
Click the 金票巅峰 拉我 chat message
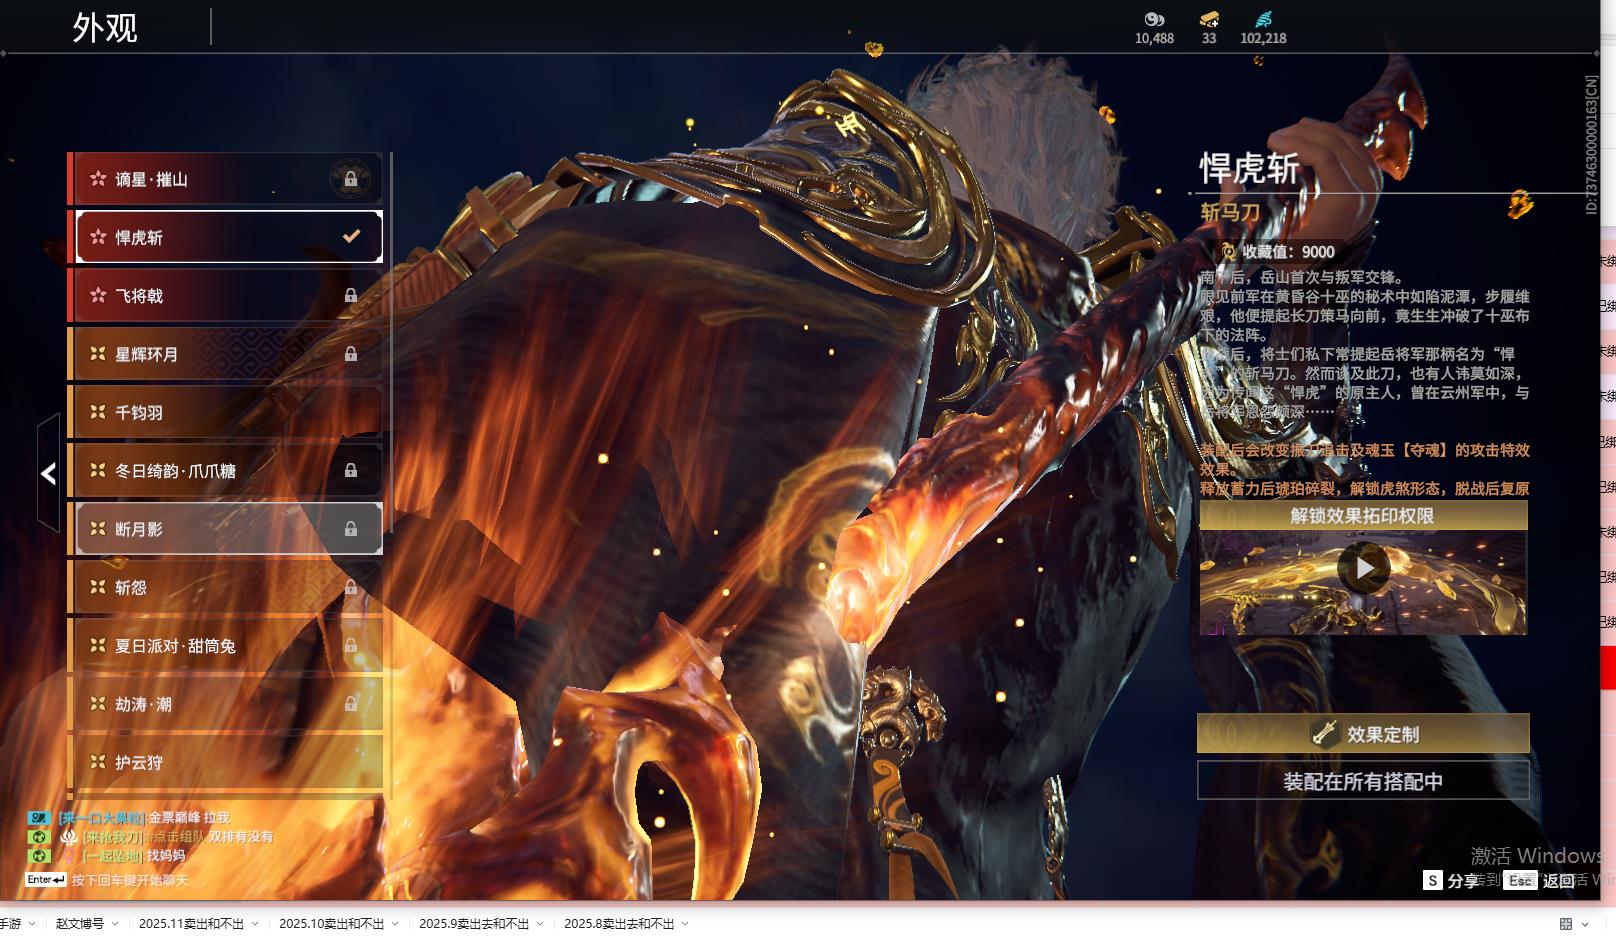[189, 818]
